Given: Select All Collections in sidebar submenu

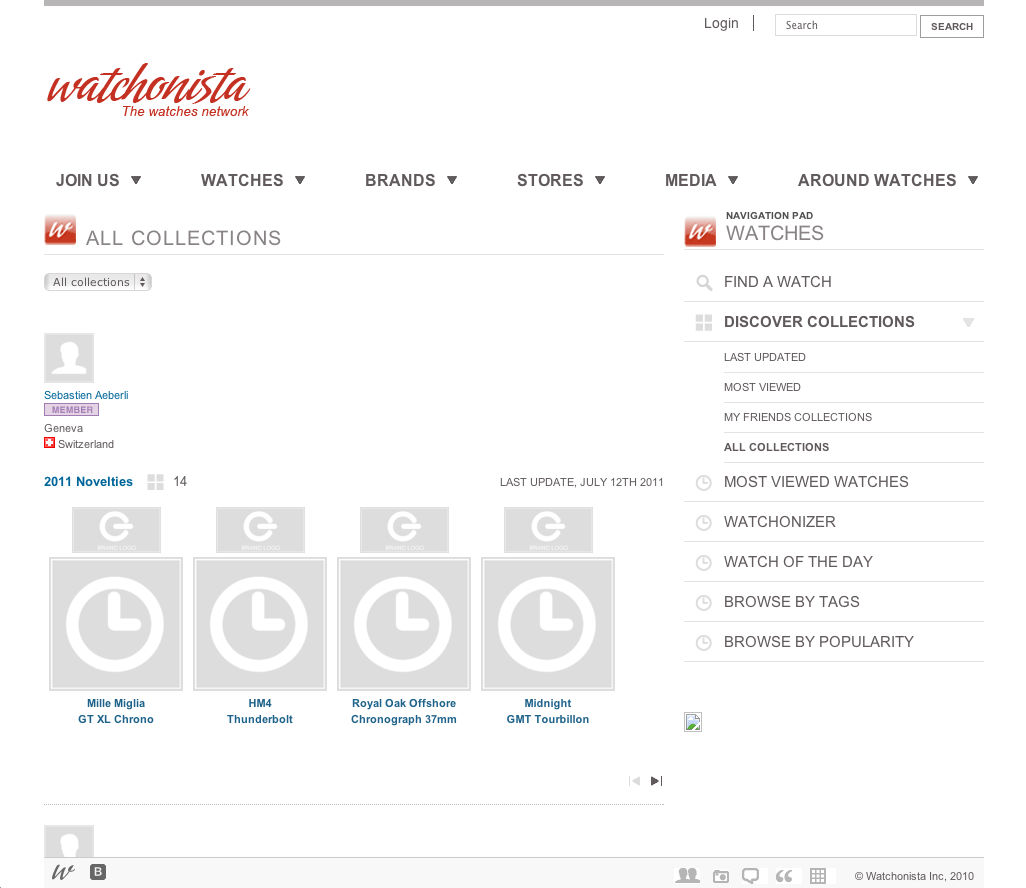Looking at the screenshot, I should [776, 448].
